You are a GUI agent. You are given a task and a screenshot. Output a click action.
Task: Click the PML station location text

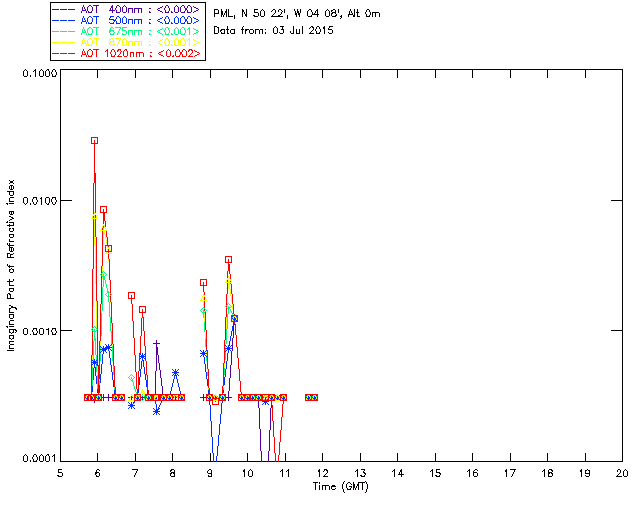297,14
